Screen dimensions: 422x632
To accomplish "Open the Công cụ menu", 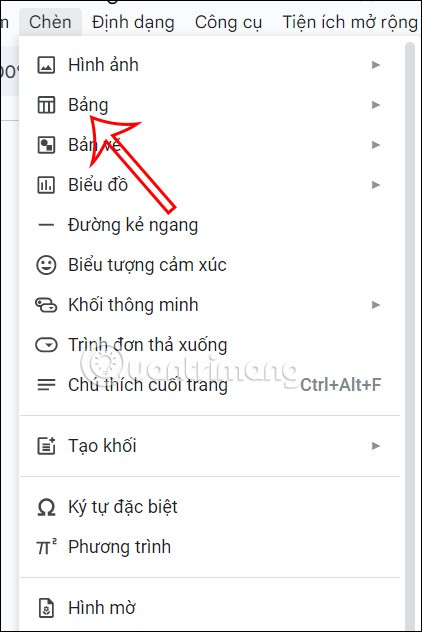I will pos(229,23).
